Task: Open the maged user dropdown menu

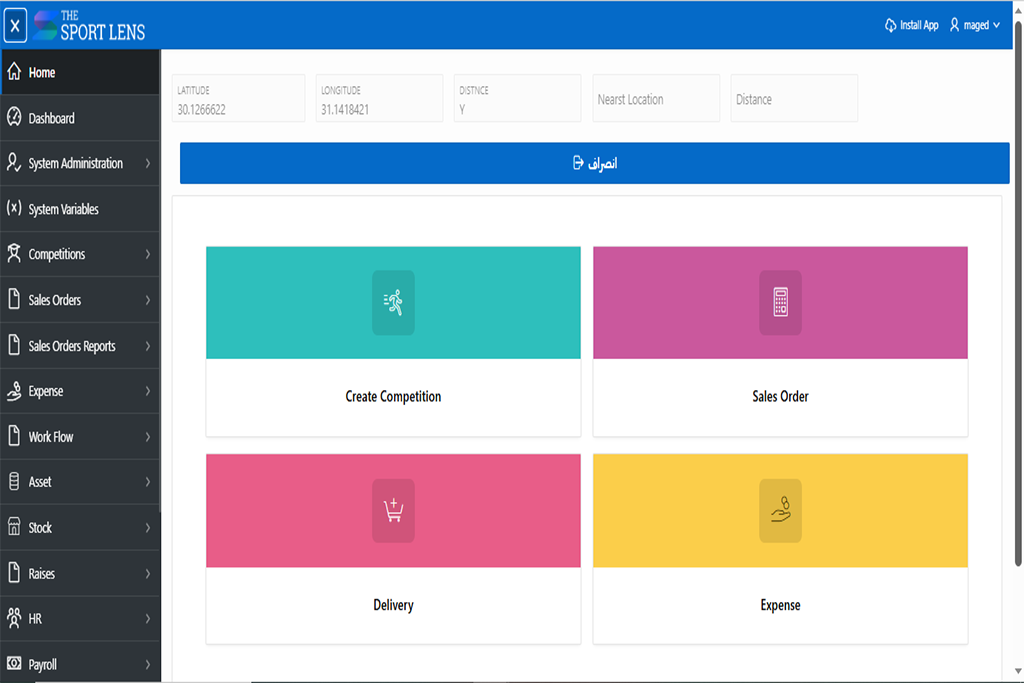Action: (975, 25)
